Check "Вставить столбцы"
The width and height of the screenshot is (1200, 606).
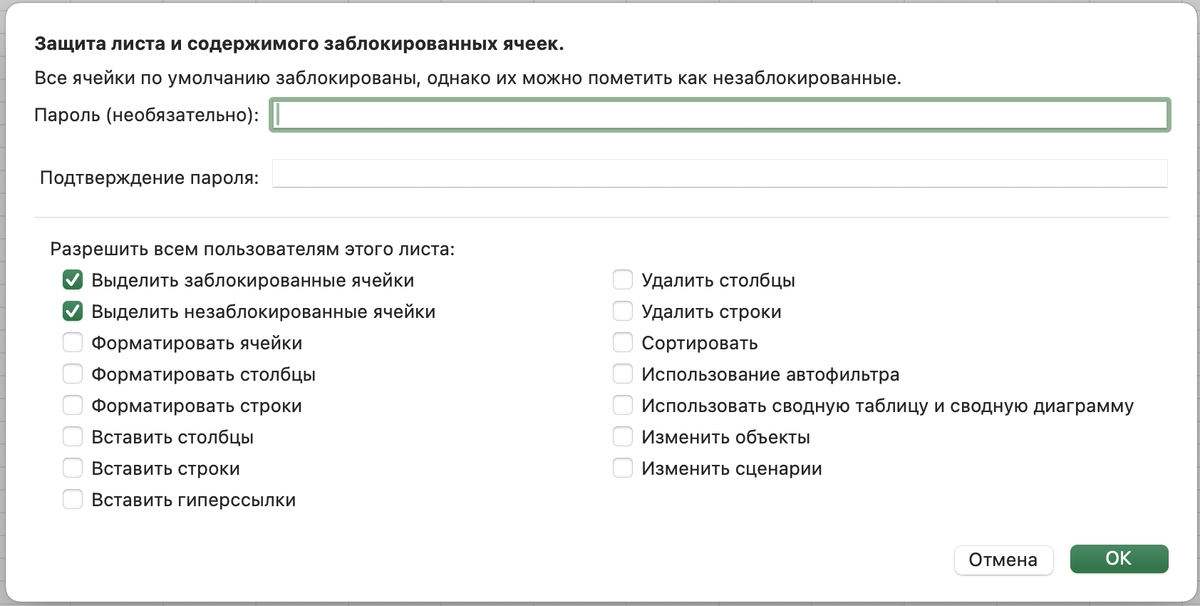72,436
